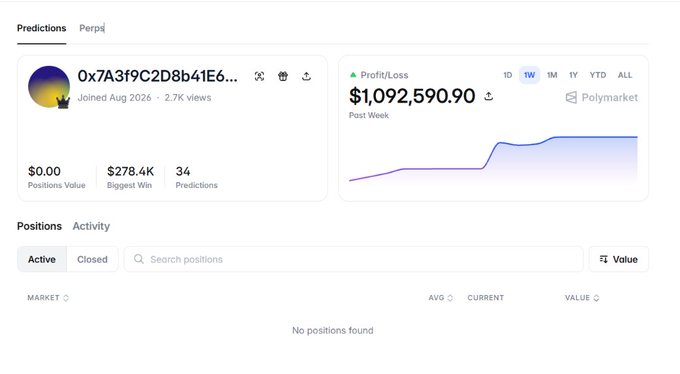
Task: Sort by MARKET column
Action: click(x=48, y=298)
